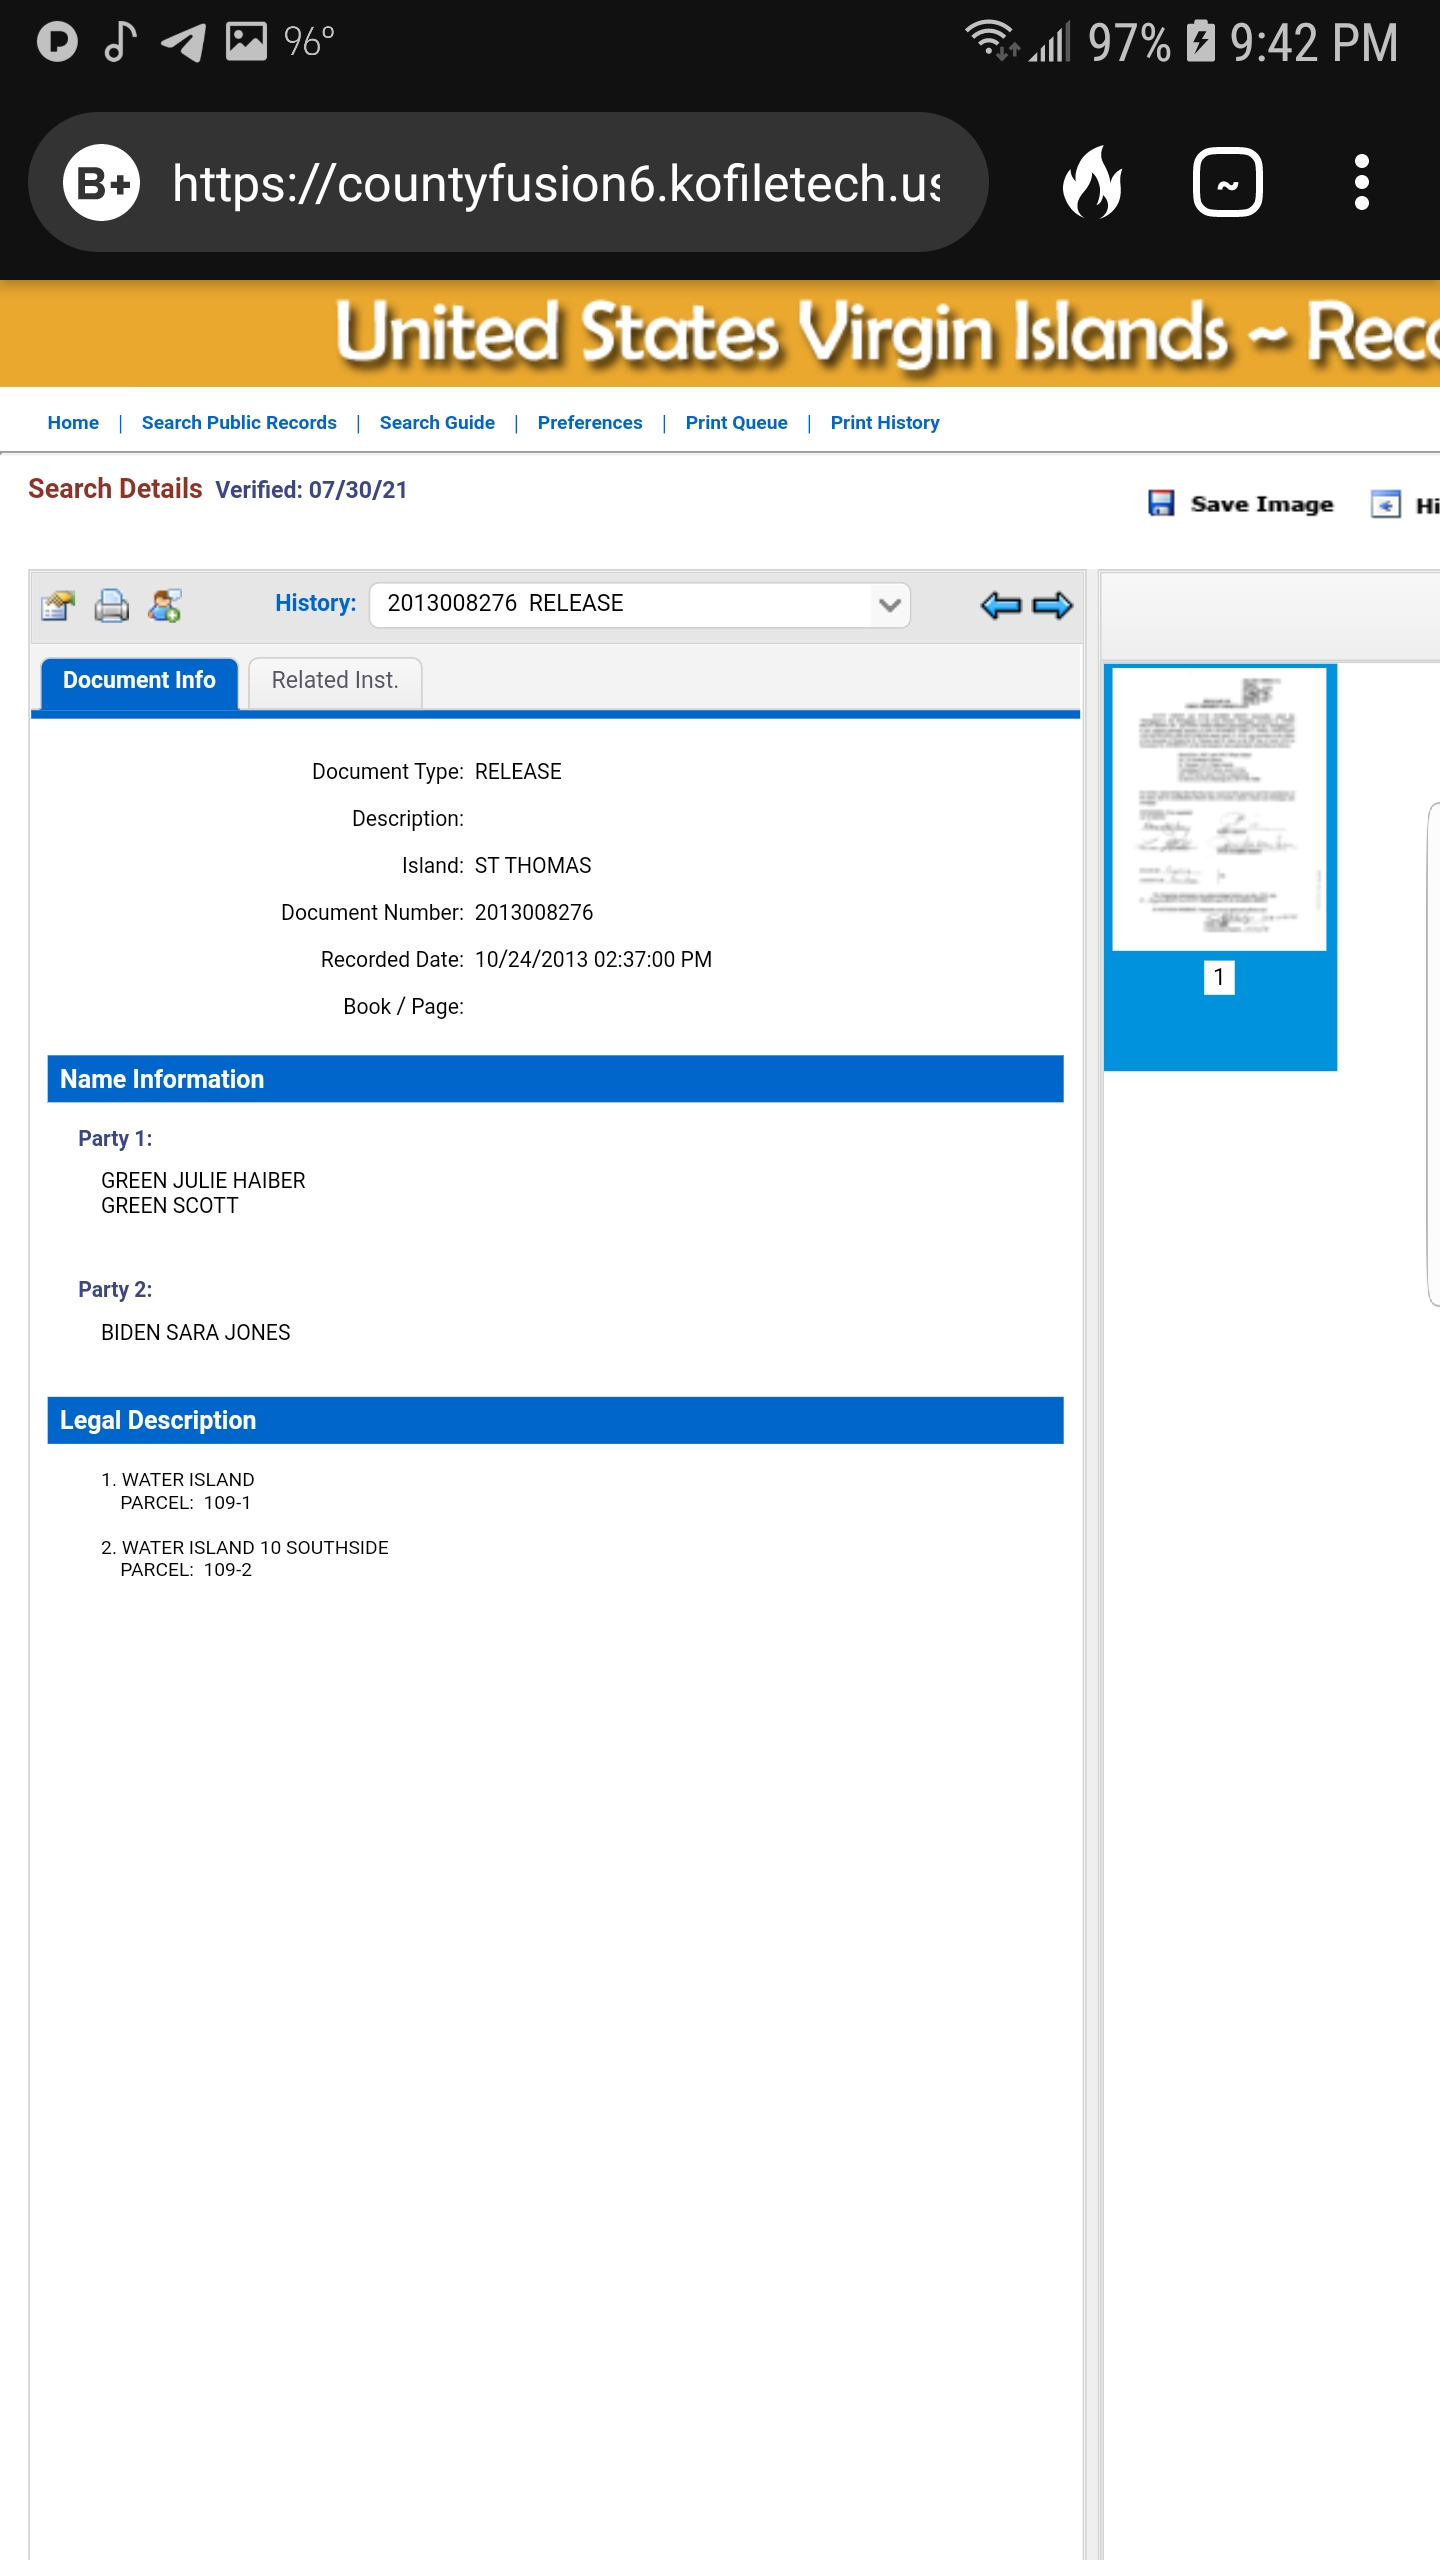1440x2560 pixels.
Task: Click the add user icon in toolbar
Action: click(165, 605)
